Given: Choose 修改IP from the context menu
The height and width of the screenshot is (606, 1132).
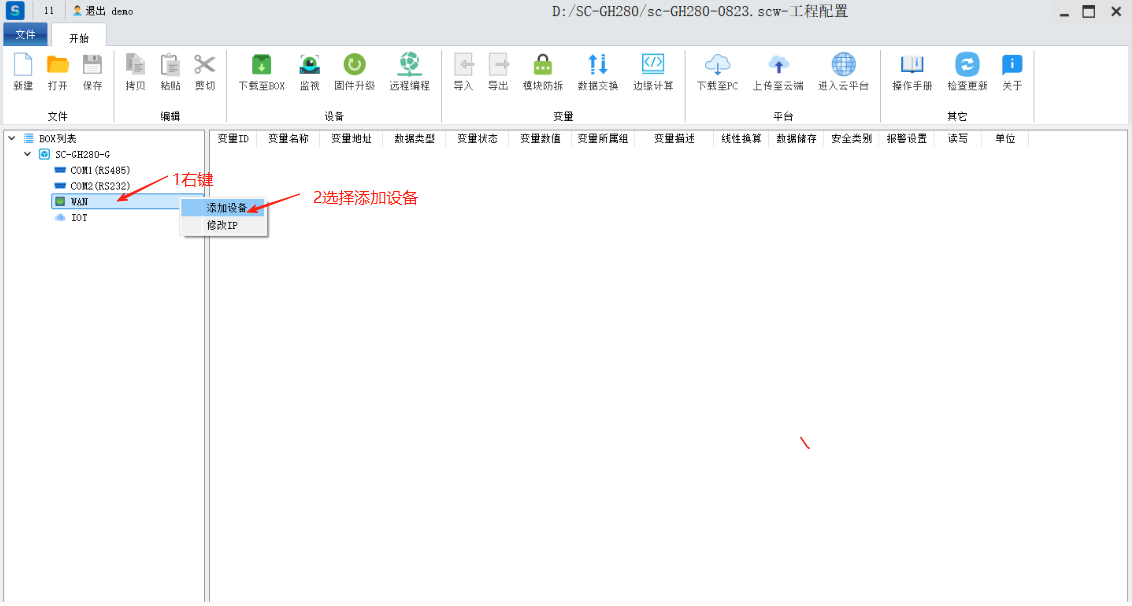Looking at the screenshot, I should pos(222,225).
